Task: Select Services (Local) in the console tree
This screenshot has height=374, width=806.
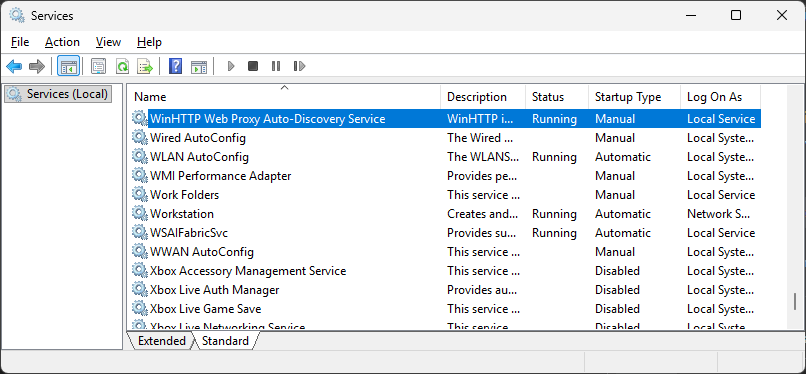Action: [x=58, y=94]
